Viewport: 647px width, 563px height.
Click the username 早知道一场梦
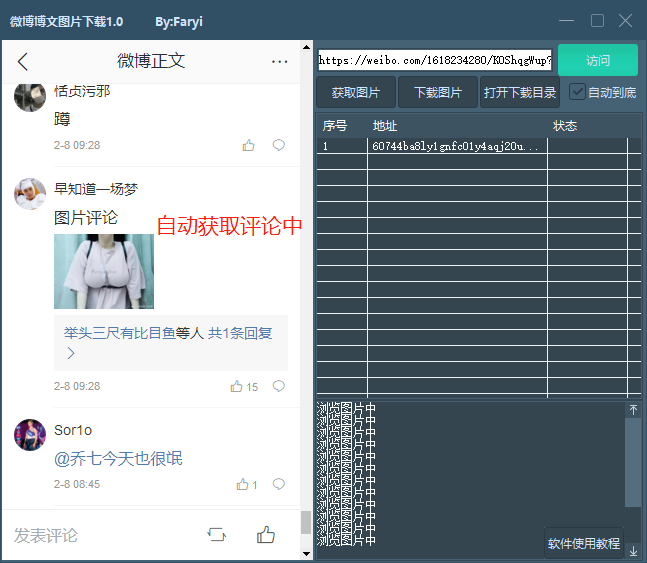coord(96,189)
